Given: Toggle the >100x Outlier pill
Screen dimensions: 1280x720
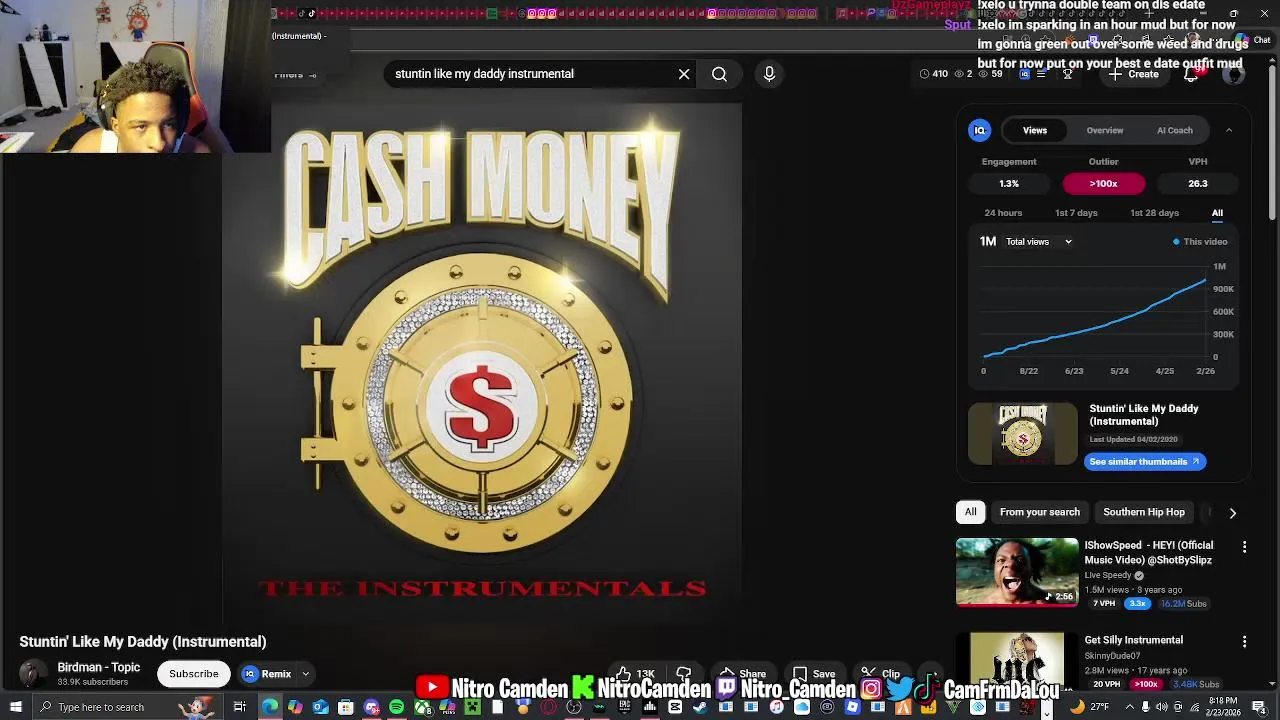Looking at the screenshot, I should 1103,184.
